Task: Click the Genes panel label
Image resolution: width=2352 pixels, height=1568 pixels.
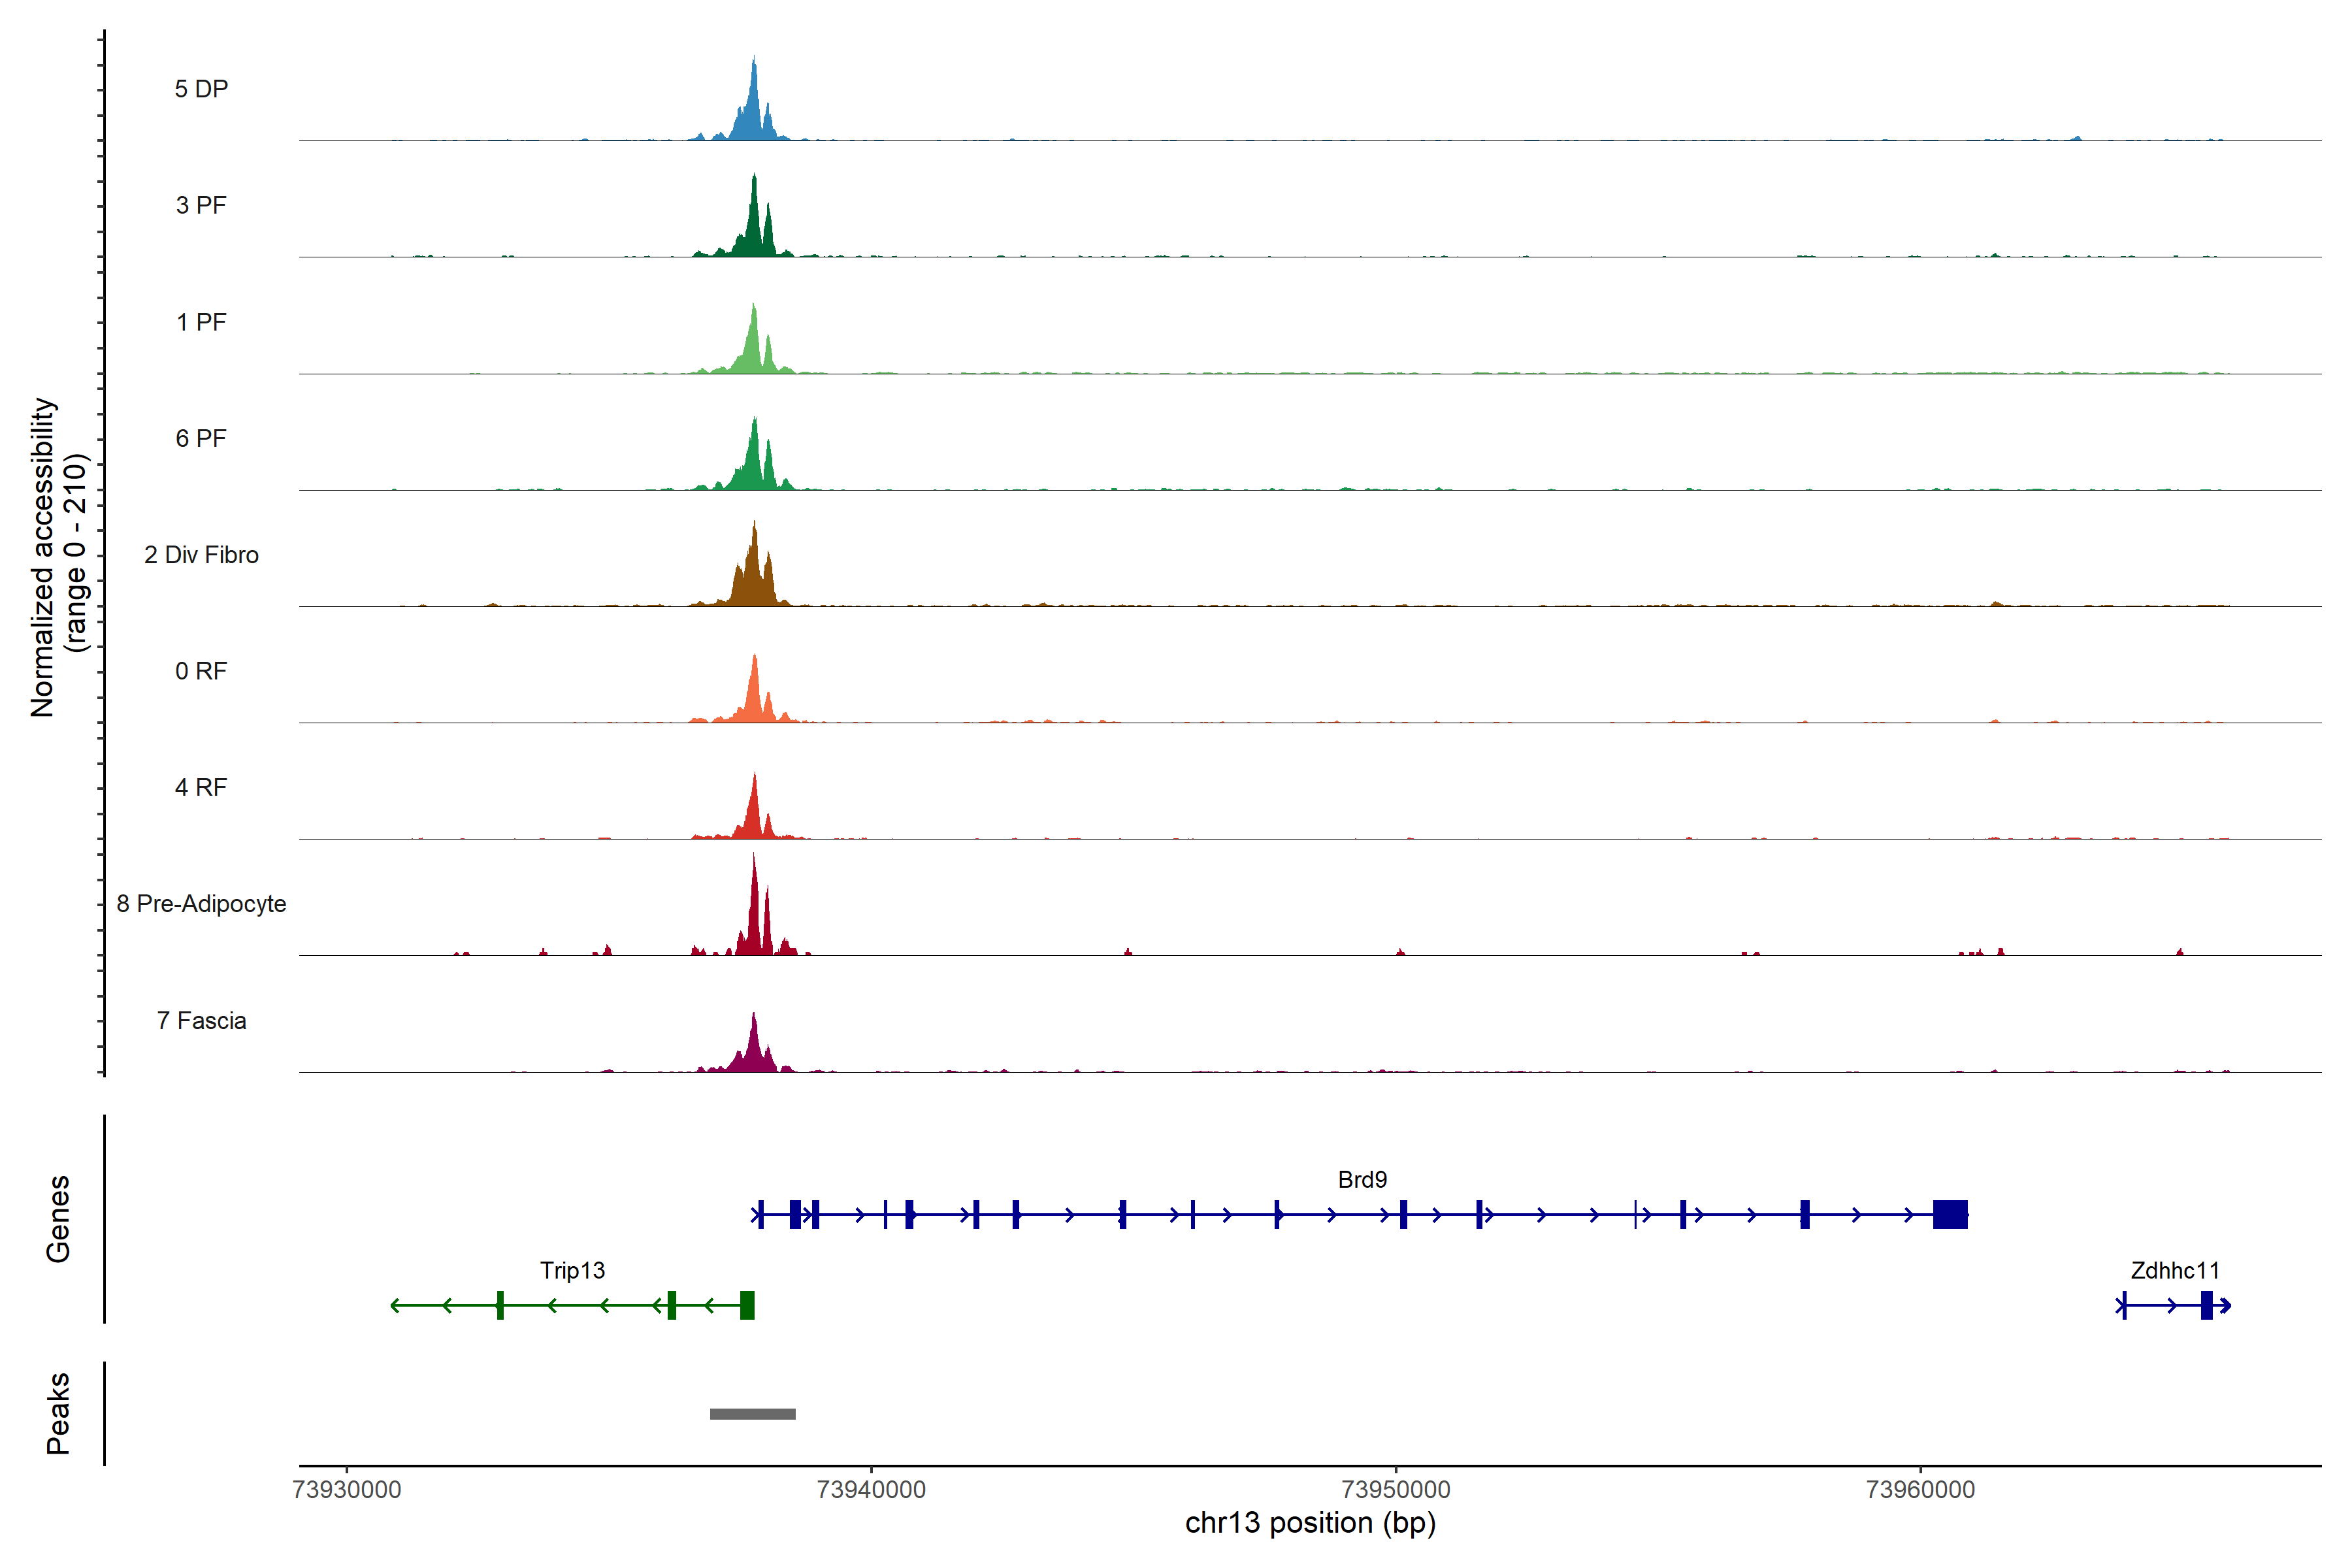Action: (58, 1218)
